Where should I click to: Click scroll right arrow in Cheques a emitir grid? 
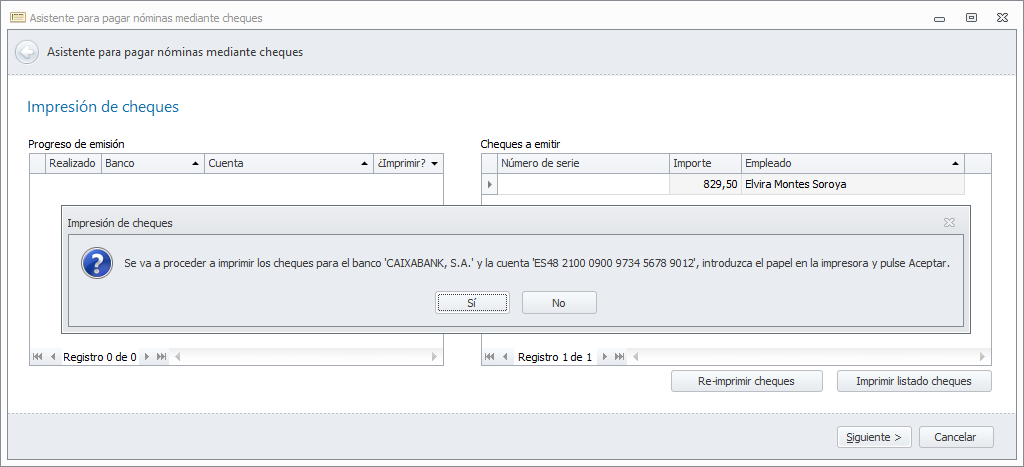982,357
